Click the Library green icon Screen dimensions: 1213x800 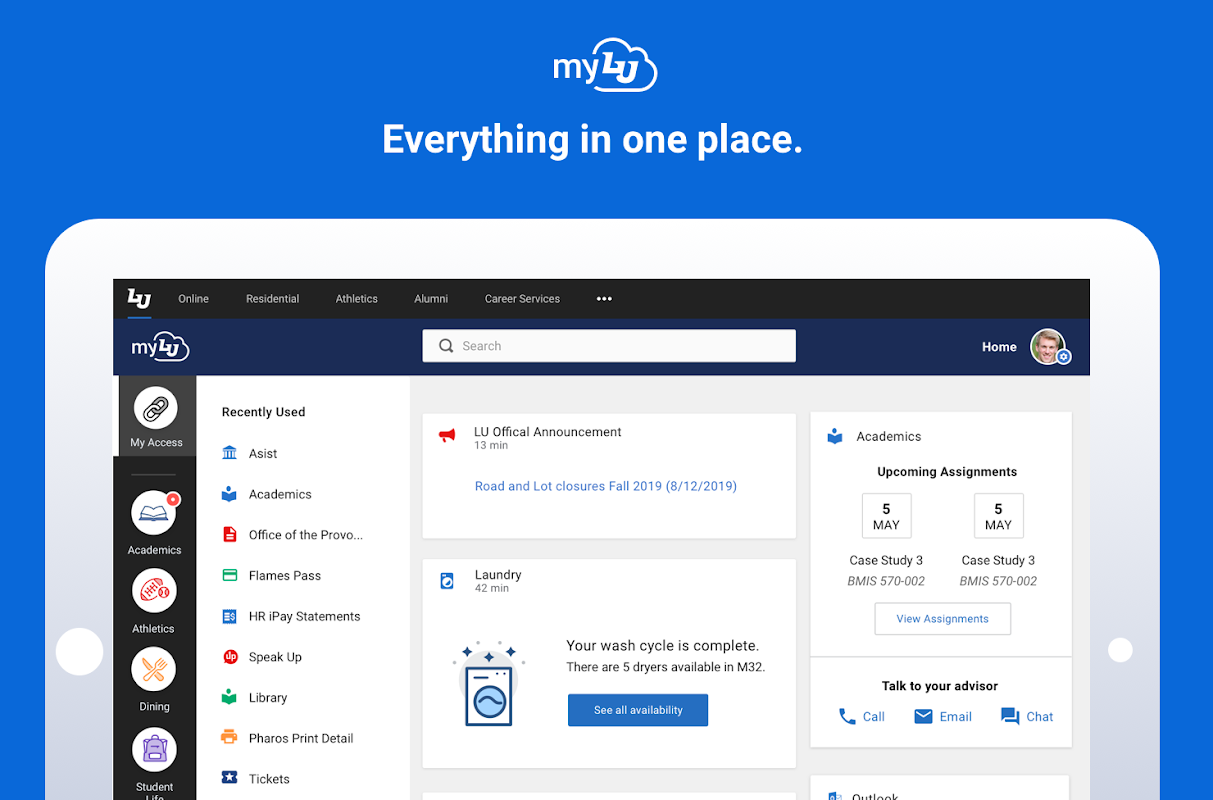(x=230, y=697)
